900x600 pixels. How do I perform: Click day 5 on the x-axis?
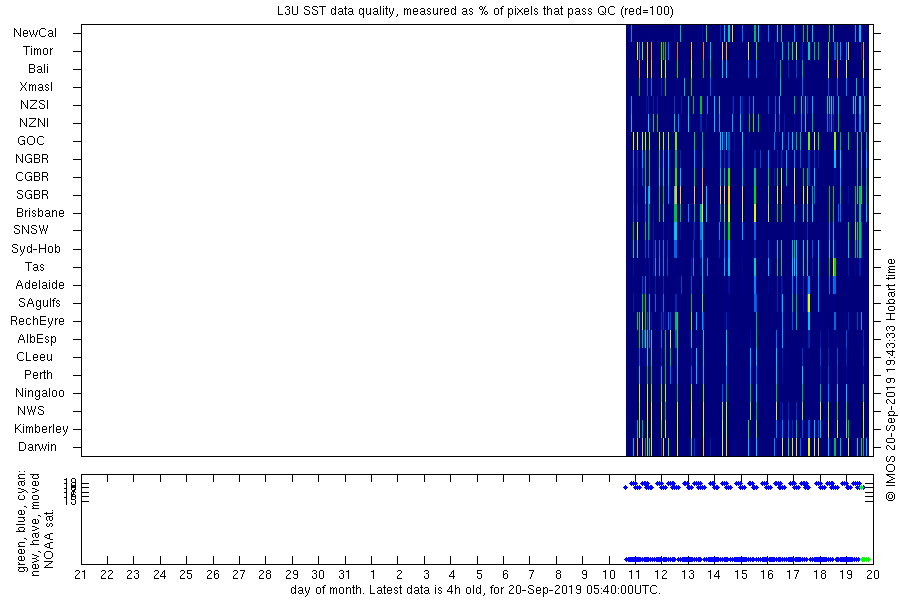pyautogui.click(x=479, y=575)
